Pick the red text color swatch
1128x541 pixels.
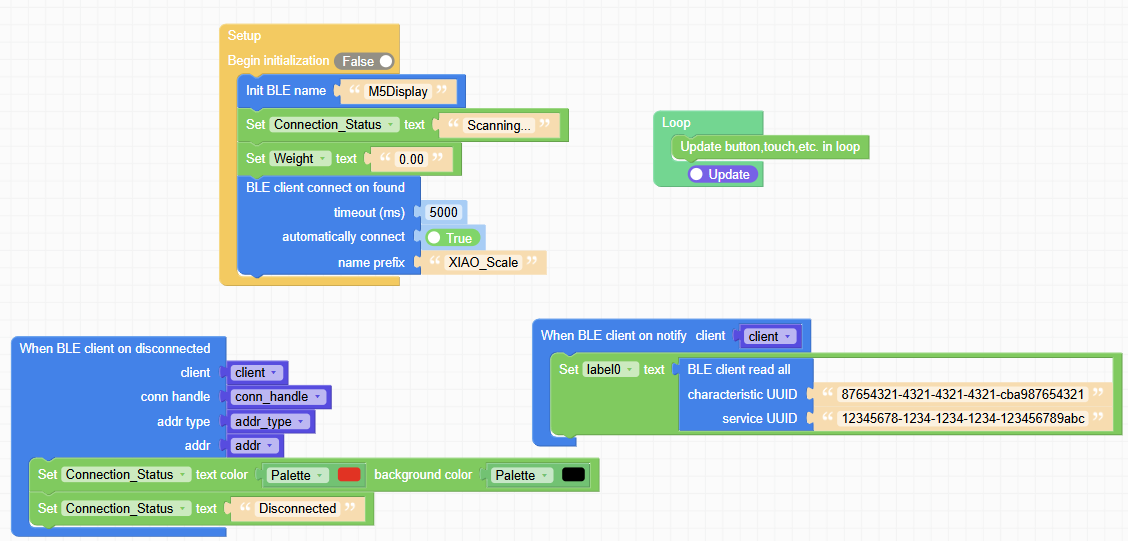coord(349,475)
